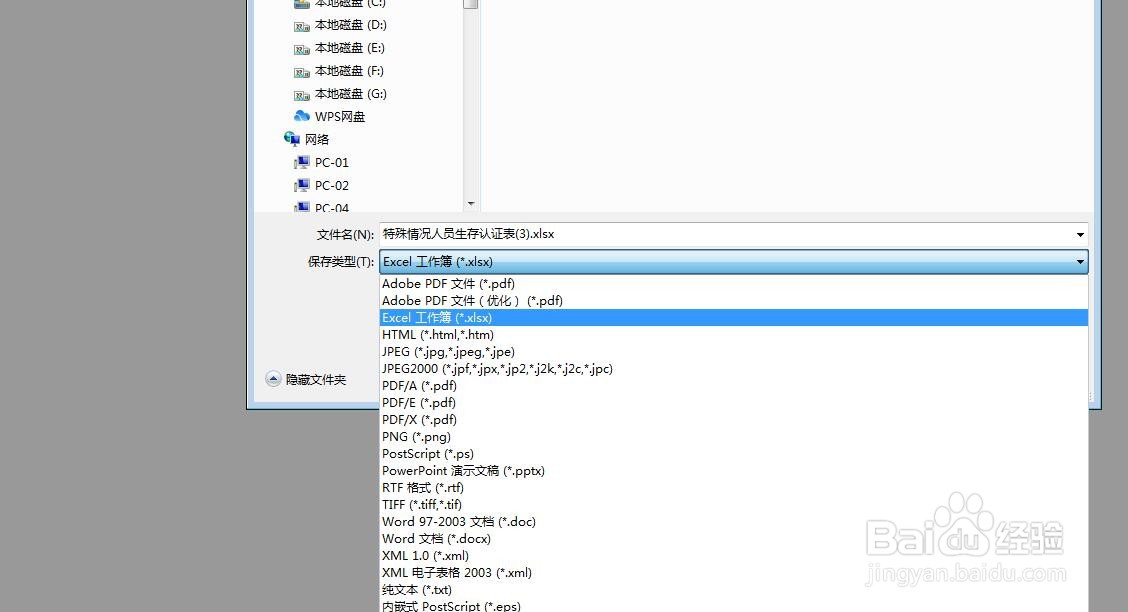Screen dimensions: 1128x612
Task: Choose HTML (*.html,*.htm) format
Action: [734, 334]
